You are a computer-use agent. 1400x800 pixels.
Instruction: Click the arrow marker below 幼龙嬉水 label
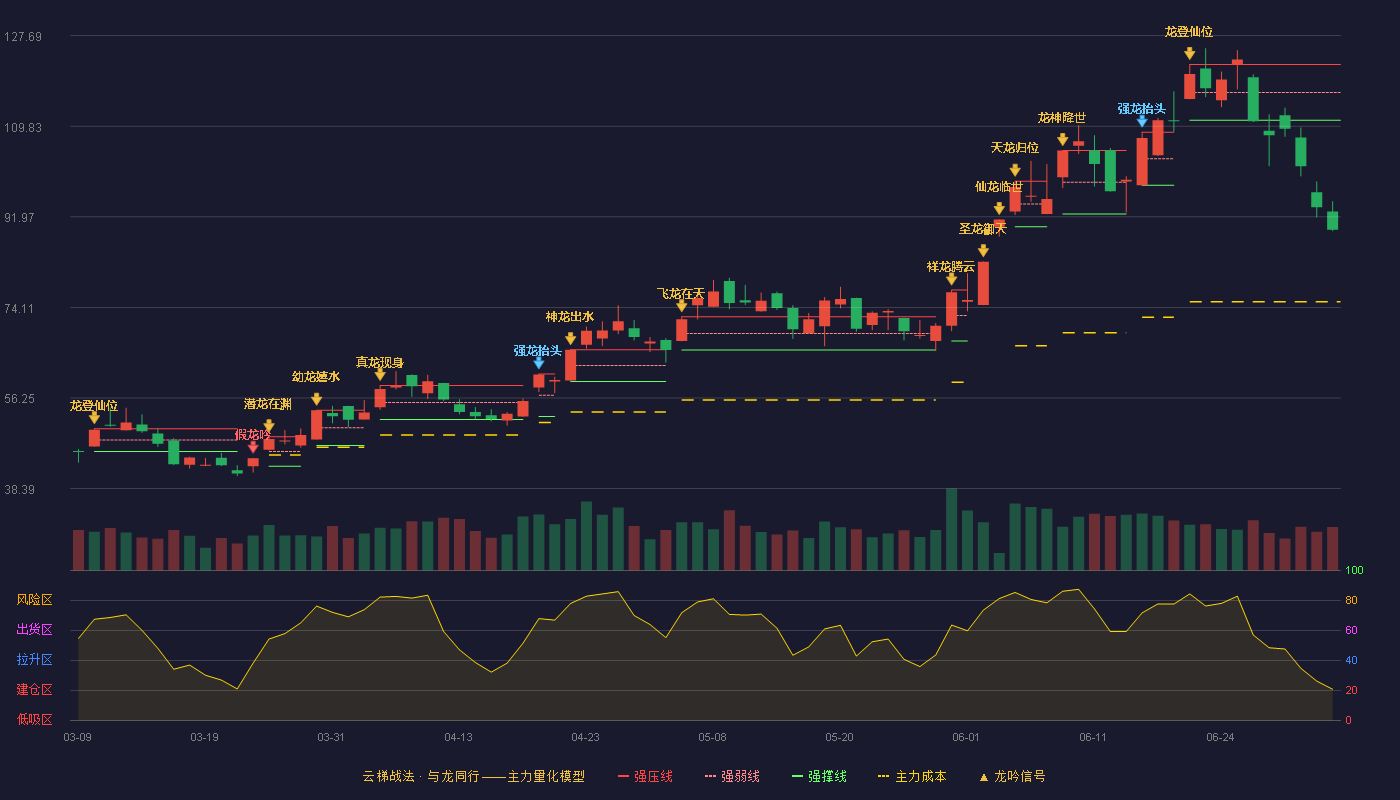point(316,399)
